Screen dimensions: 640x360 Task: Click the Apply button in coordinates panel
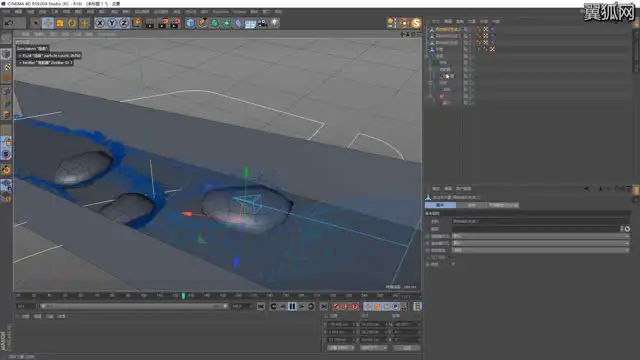pyautogui.click(x=407, y=348)
